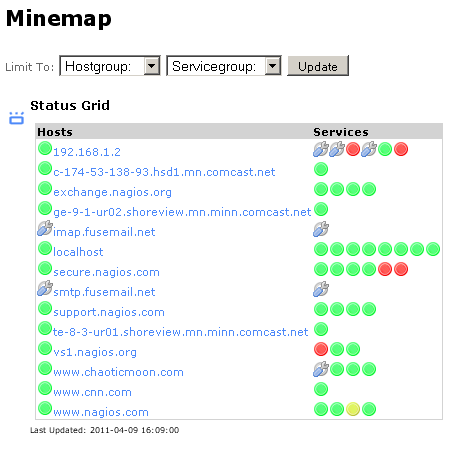Click the dashlet icon beside Status Grid
Viewport: 464px width, 464px height.
point(16,118)
